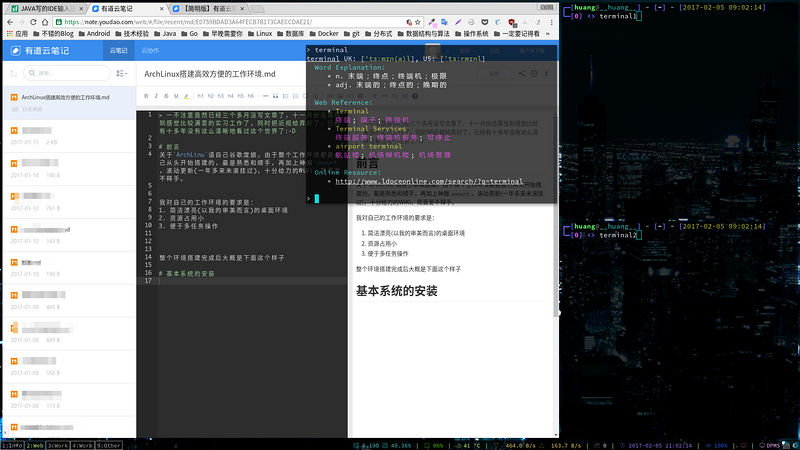
Task: Open the Java bookmark folder
Action: click(x=165, y=34)
